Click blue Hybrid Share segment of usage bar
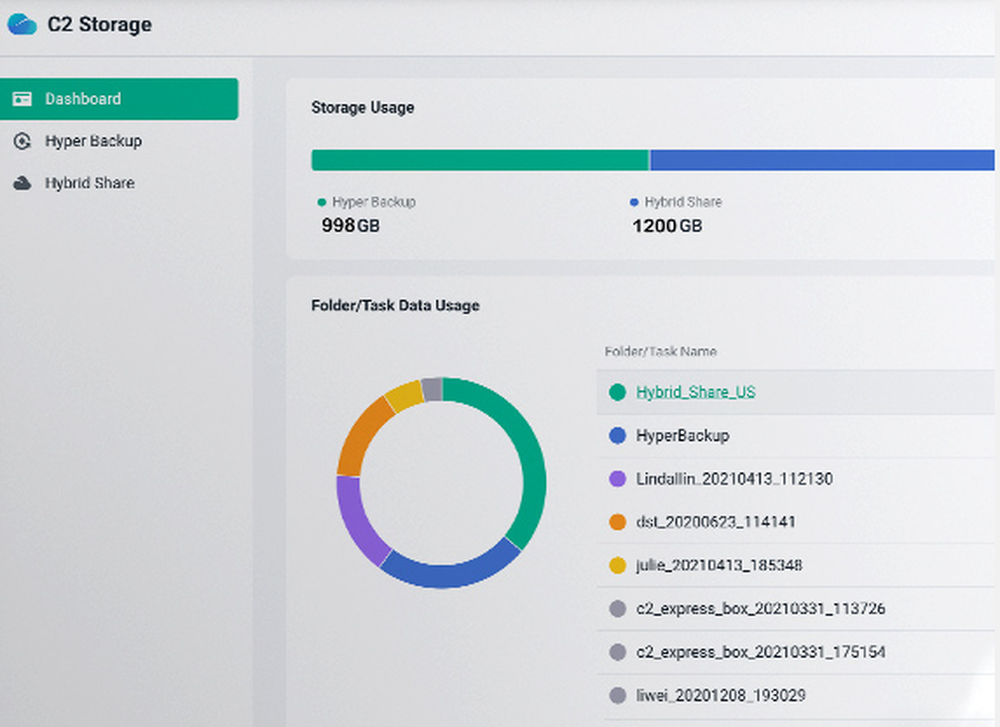Screen dimensions: 1000x727 (x=822, y=160)
